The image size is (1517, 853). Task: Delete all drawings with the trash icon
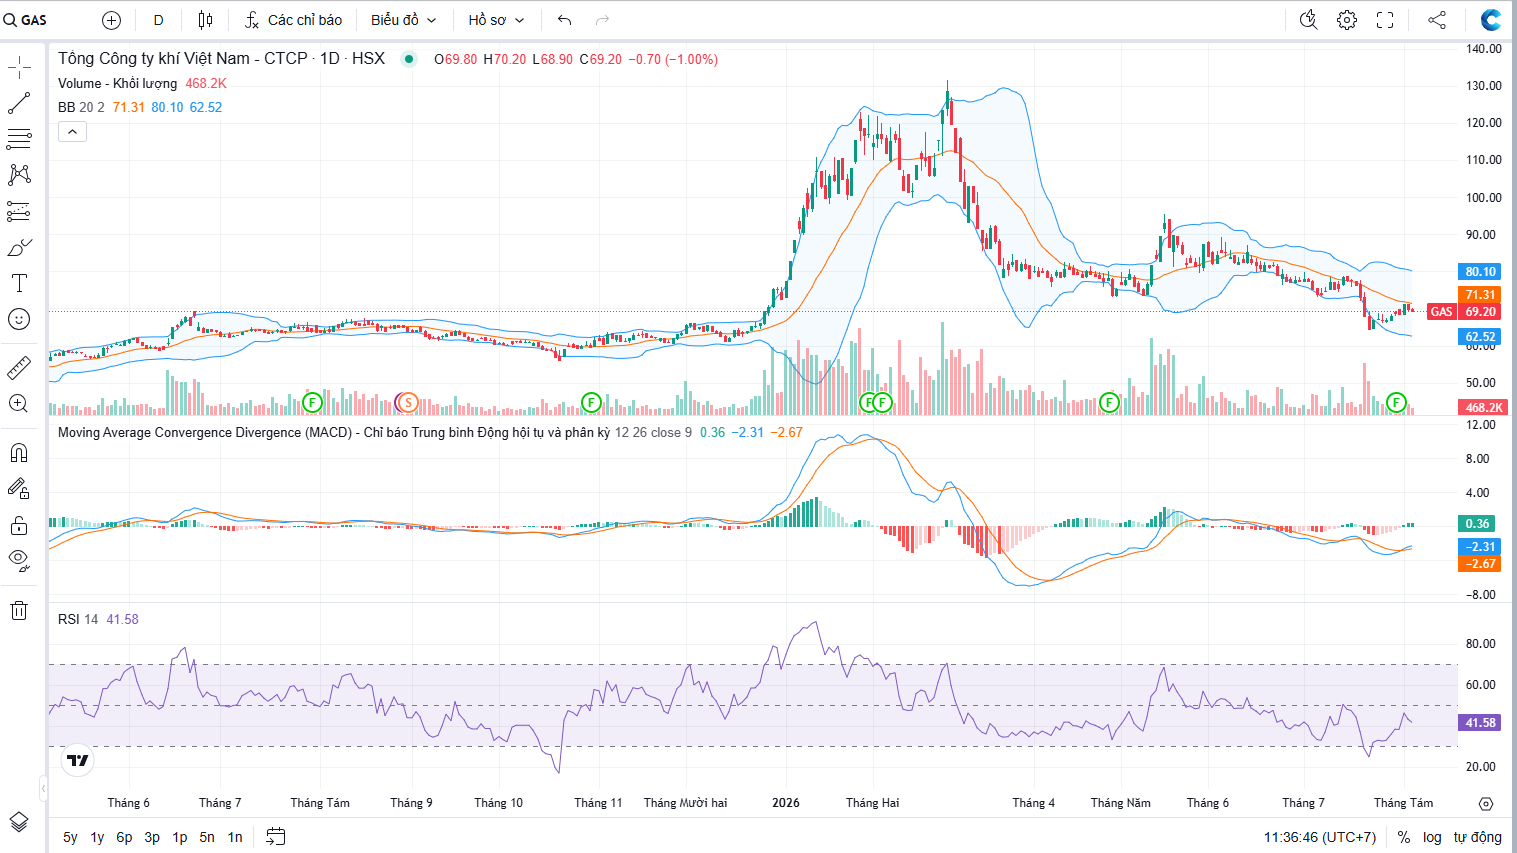pos(19,610)
